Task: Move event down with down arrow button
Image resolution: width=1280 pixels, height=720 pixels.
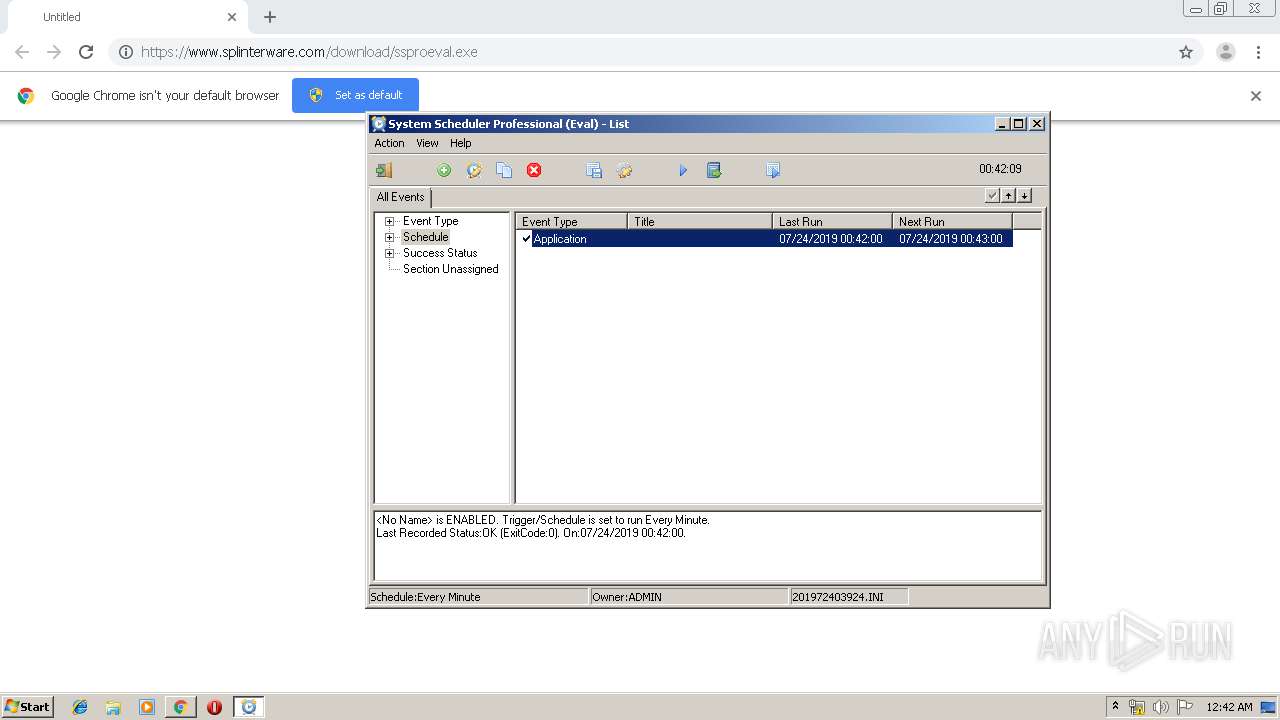Action: tap(1024, 196)
